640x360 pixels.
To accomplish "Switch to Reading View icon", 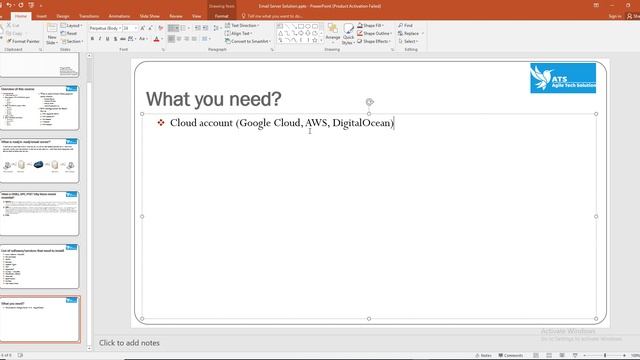I will tap(562, 356).
